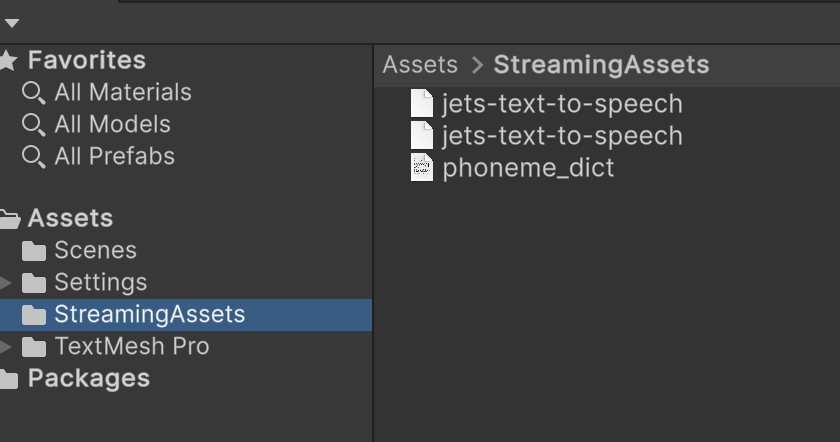Click the Settings folder icon in tree

click(34, 283)
